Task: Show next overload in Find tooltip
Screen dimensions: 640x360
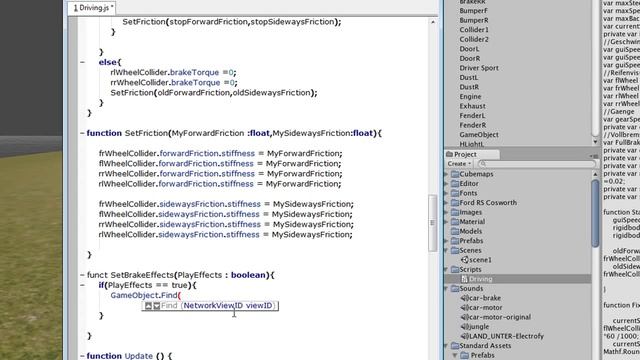Action: point(156,306)
